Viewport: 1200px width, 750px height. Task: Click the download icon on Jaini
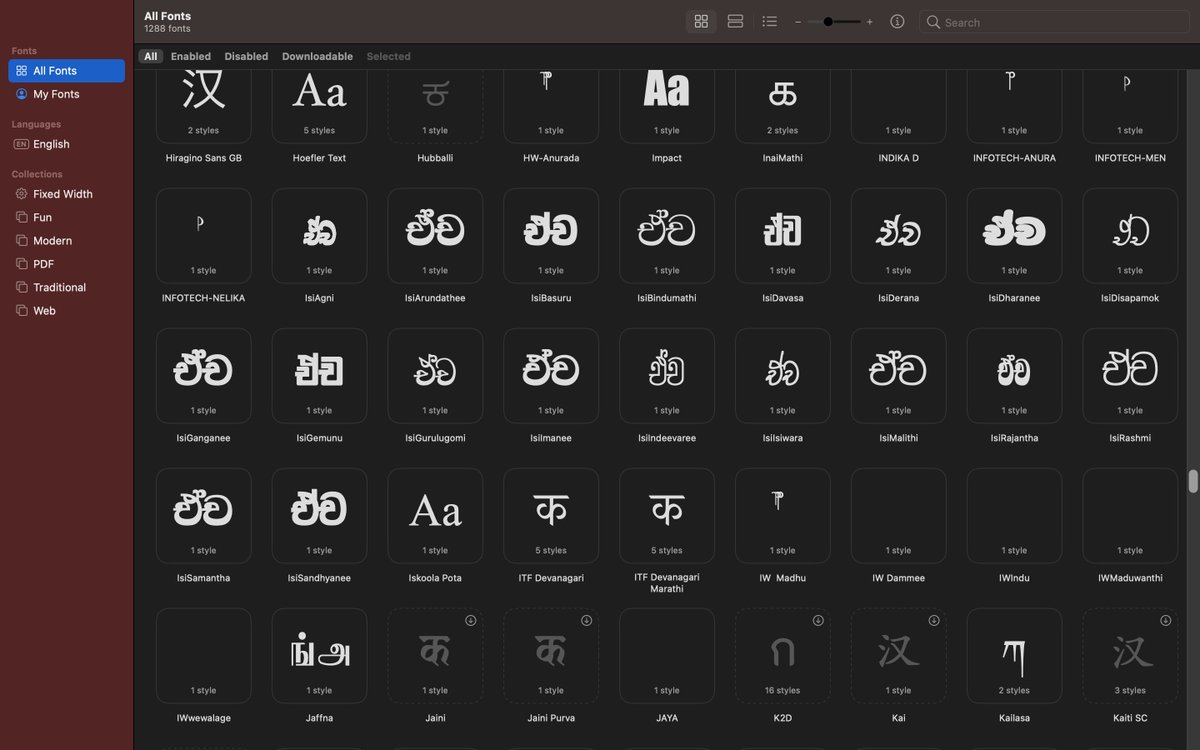(470, 621)
